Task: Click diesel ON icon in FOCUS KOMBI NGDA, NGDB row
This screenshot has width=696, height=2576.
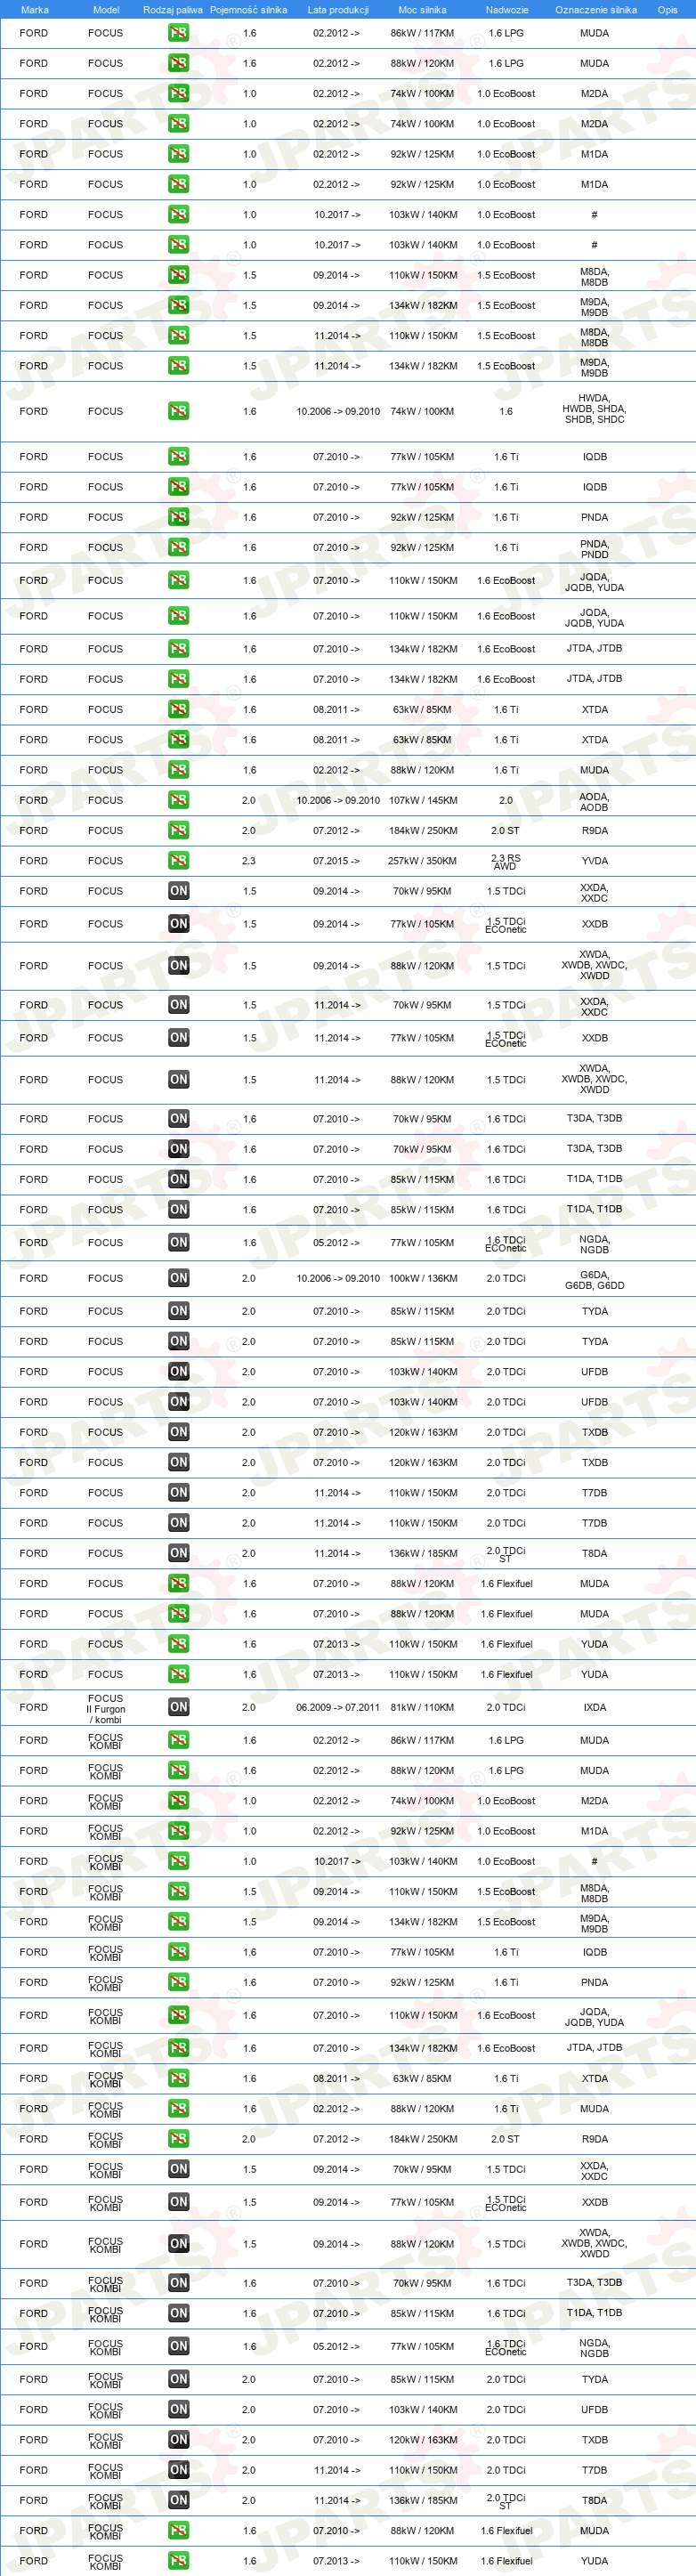Action: 179,2346
